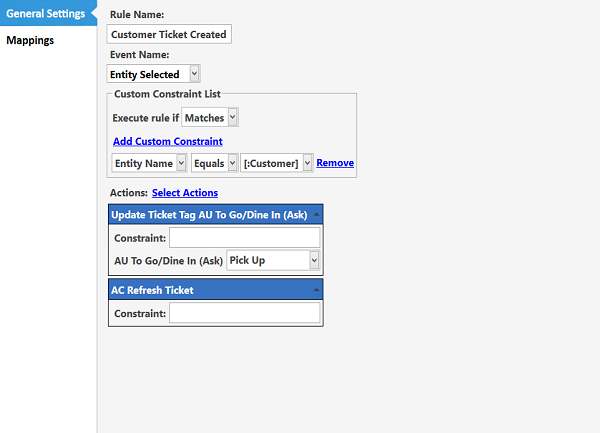Select the AC Refresh Ticket action header
Viewport: 600px width, 433px height.
click(x=153, y=290)
